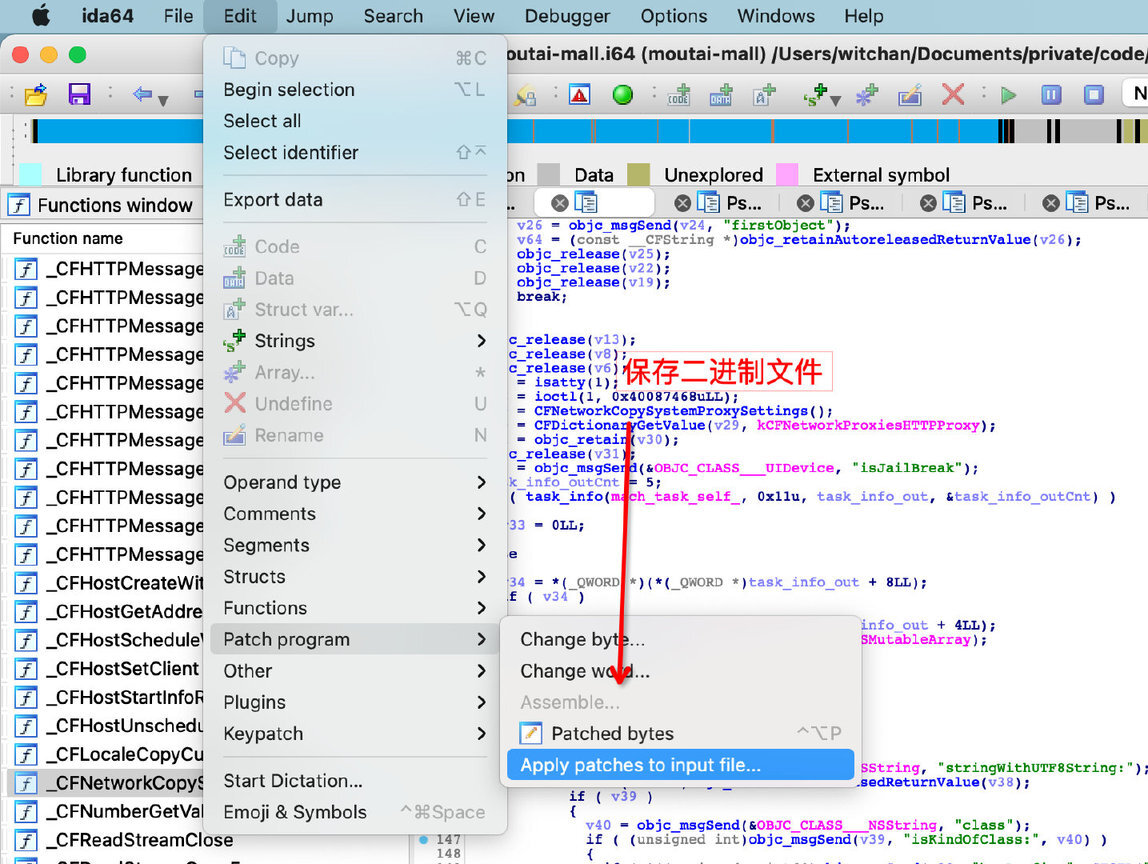This screenshot has height=864, width=1148.
Task: Select the _CFNetworkCopyS function row
Action: coord(106,783)
